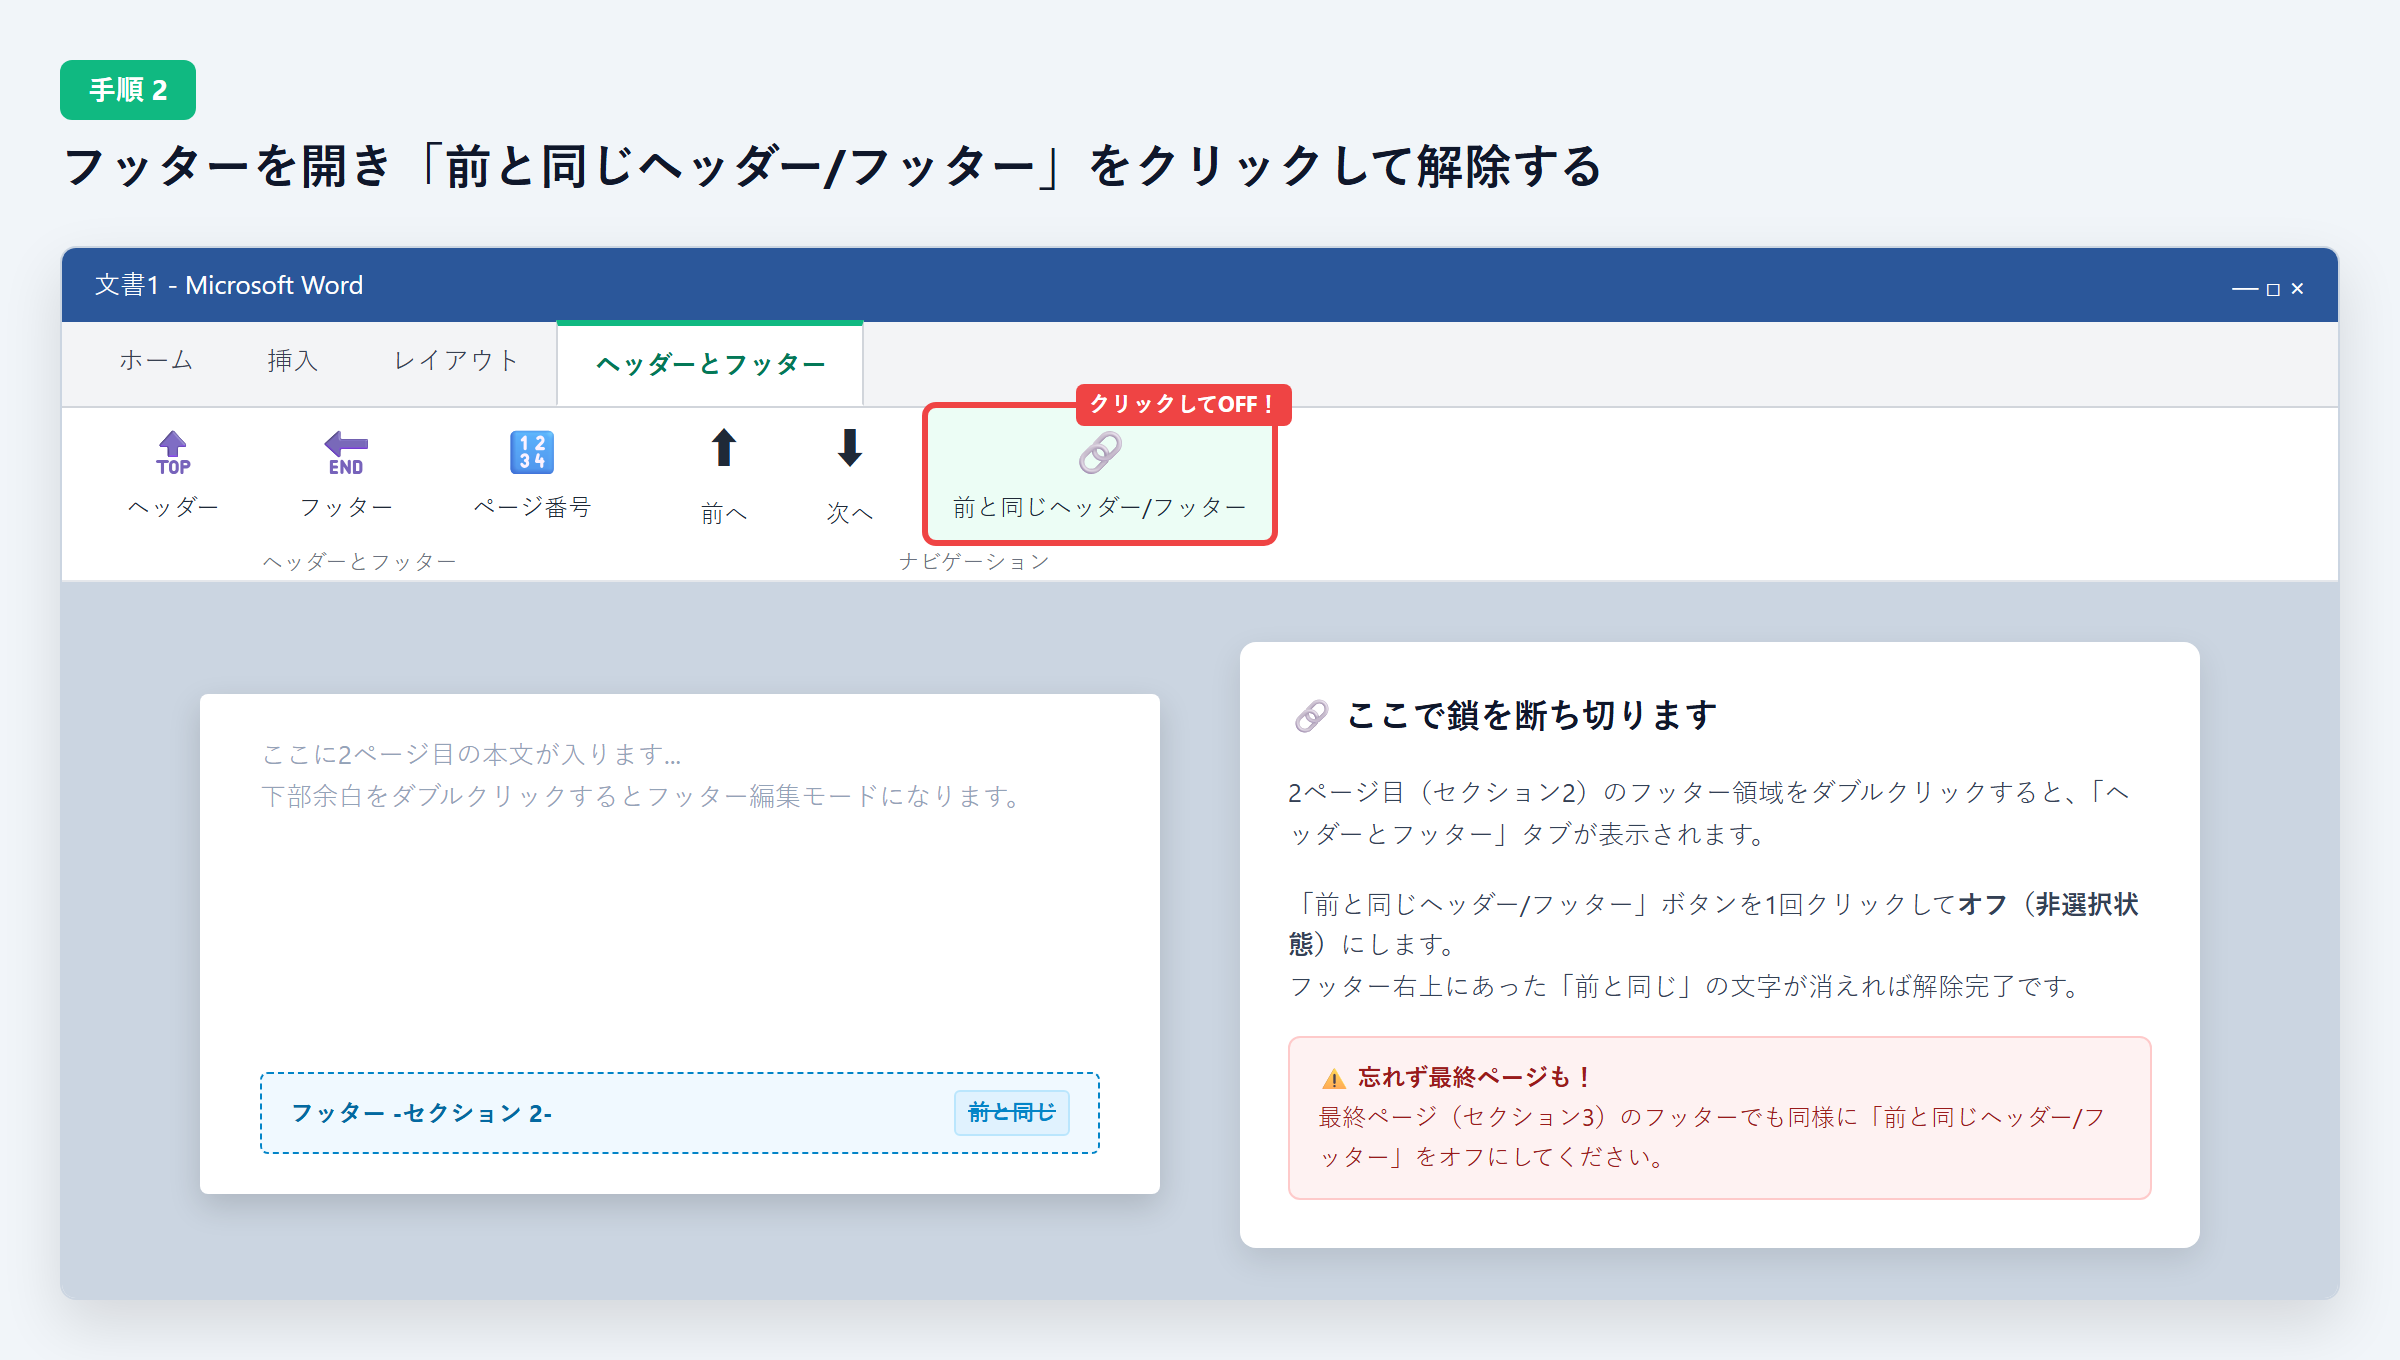2400x1360 pixels.
Task: Select the ヘッダーとフッター tab
Action: click(710, 364)
